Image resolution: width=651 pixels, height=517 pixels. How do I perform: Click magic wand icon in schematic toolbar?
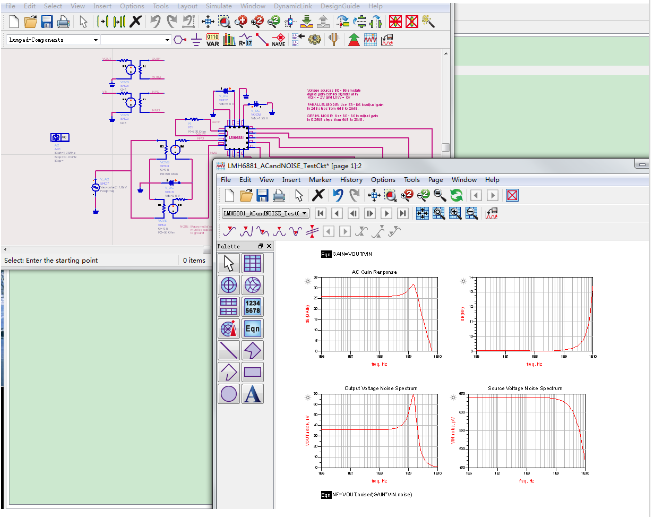[x=428, y=21]
